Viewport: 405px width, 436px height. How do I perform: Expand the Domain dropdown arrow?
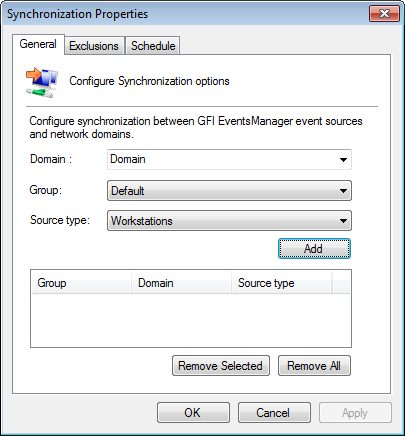[x=343, y=160]
